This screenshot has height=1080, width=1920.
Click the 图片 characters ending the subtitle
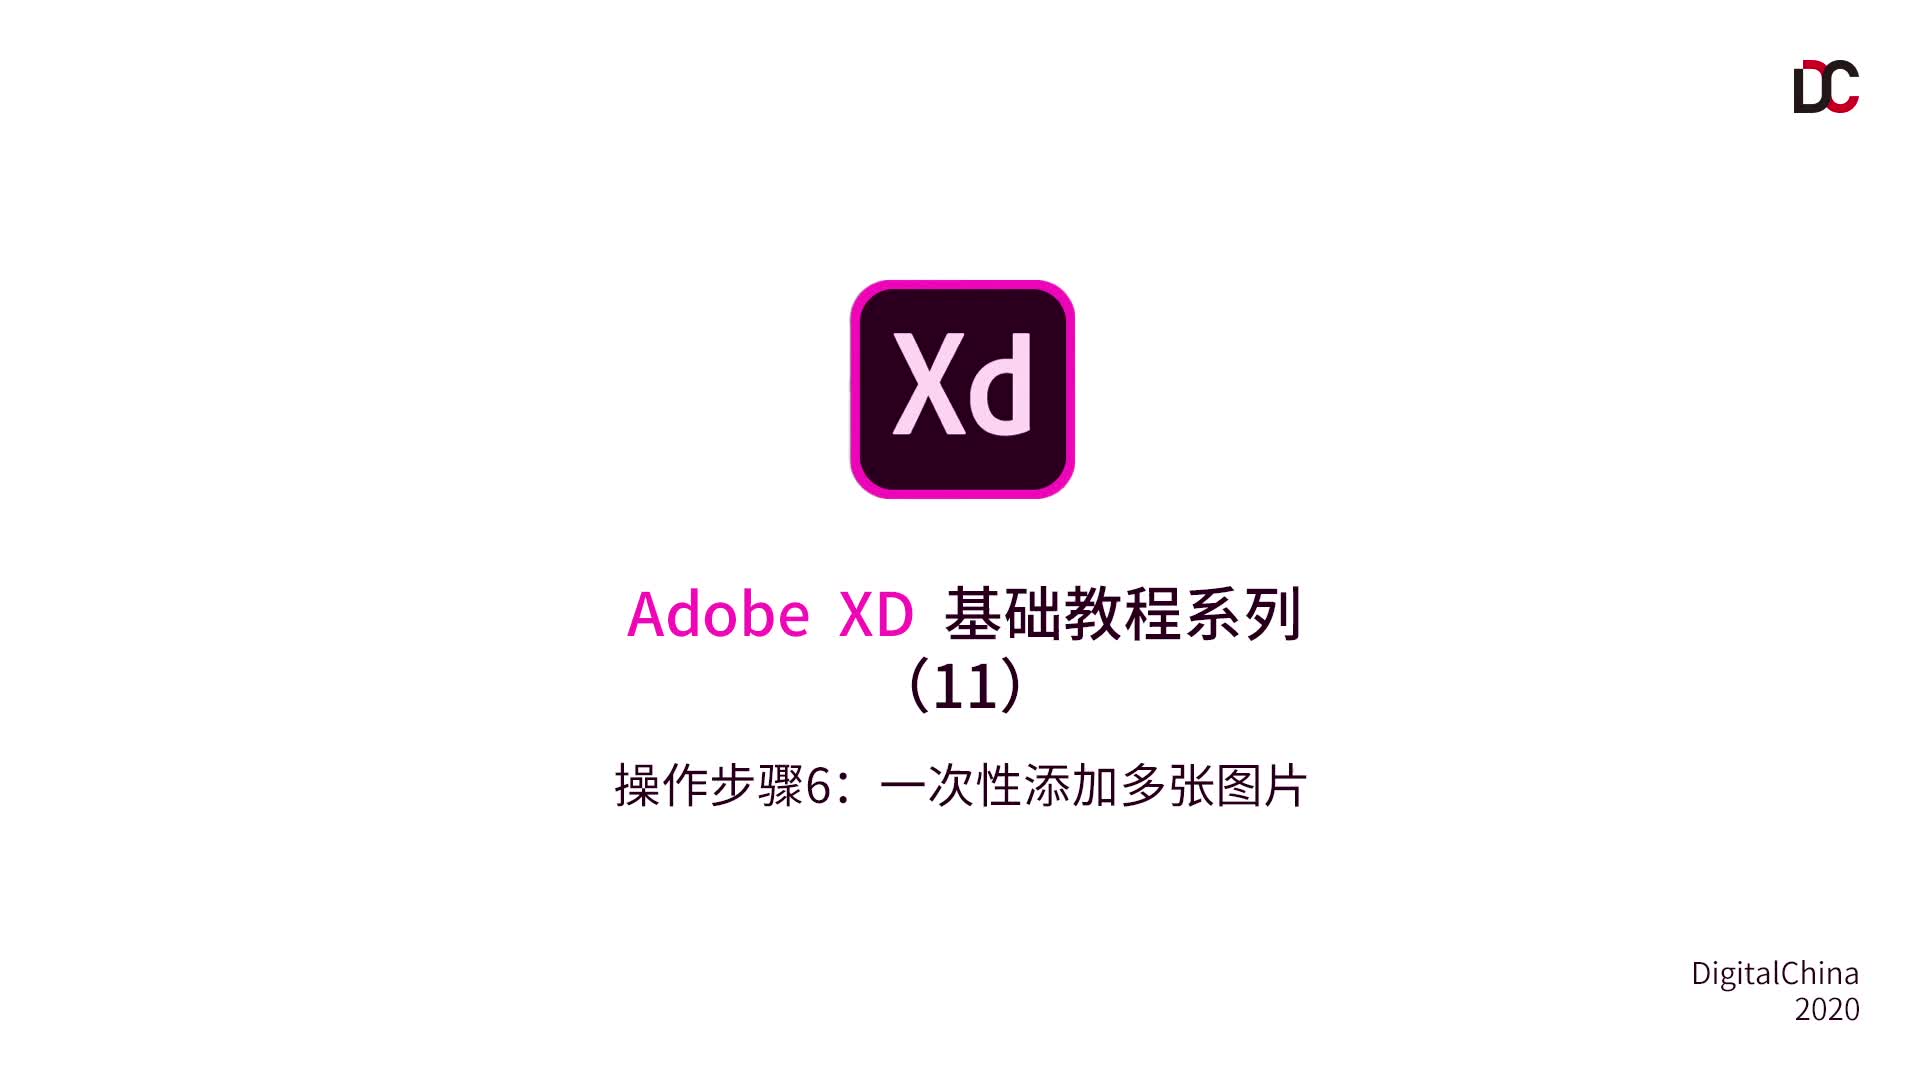click(1261, 785)
